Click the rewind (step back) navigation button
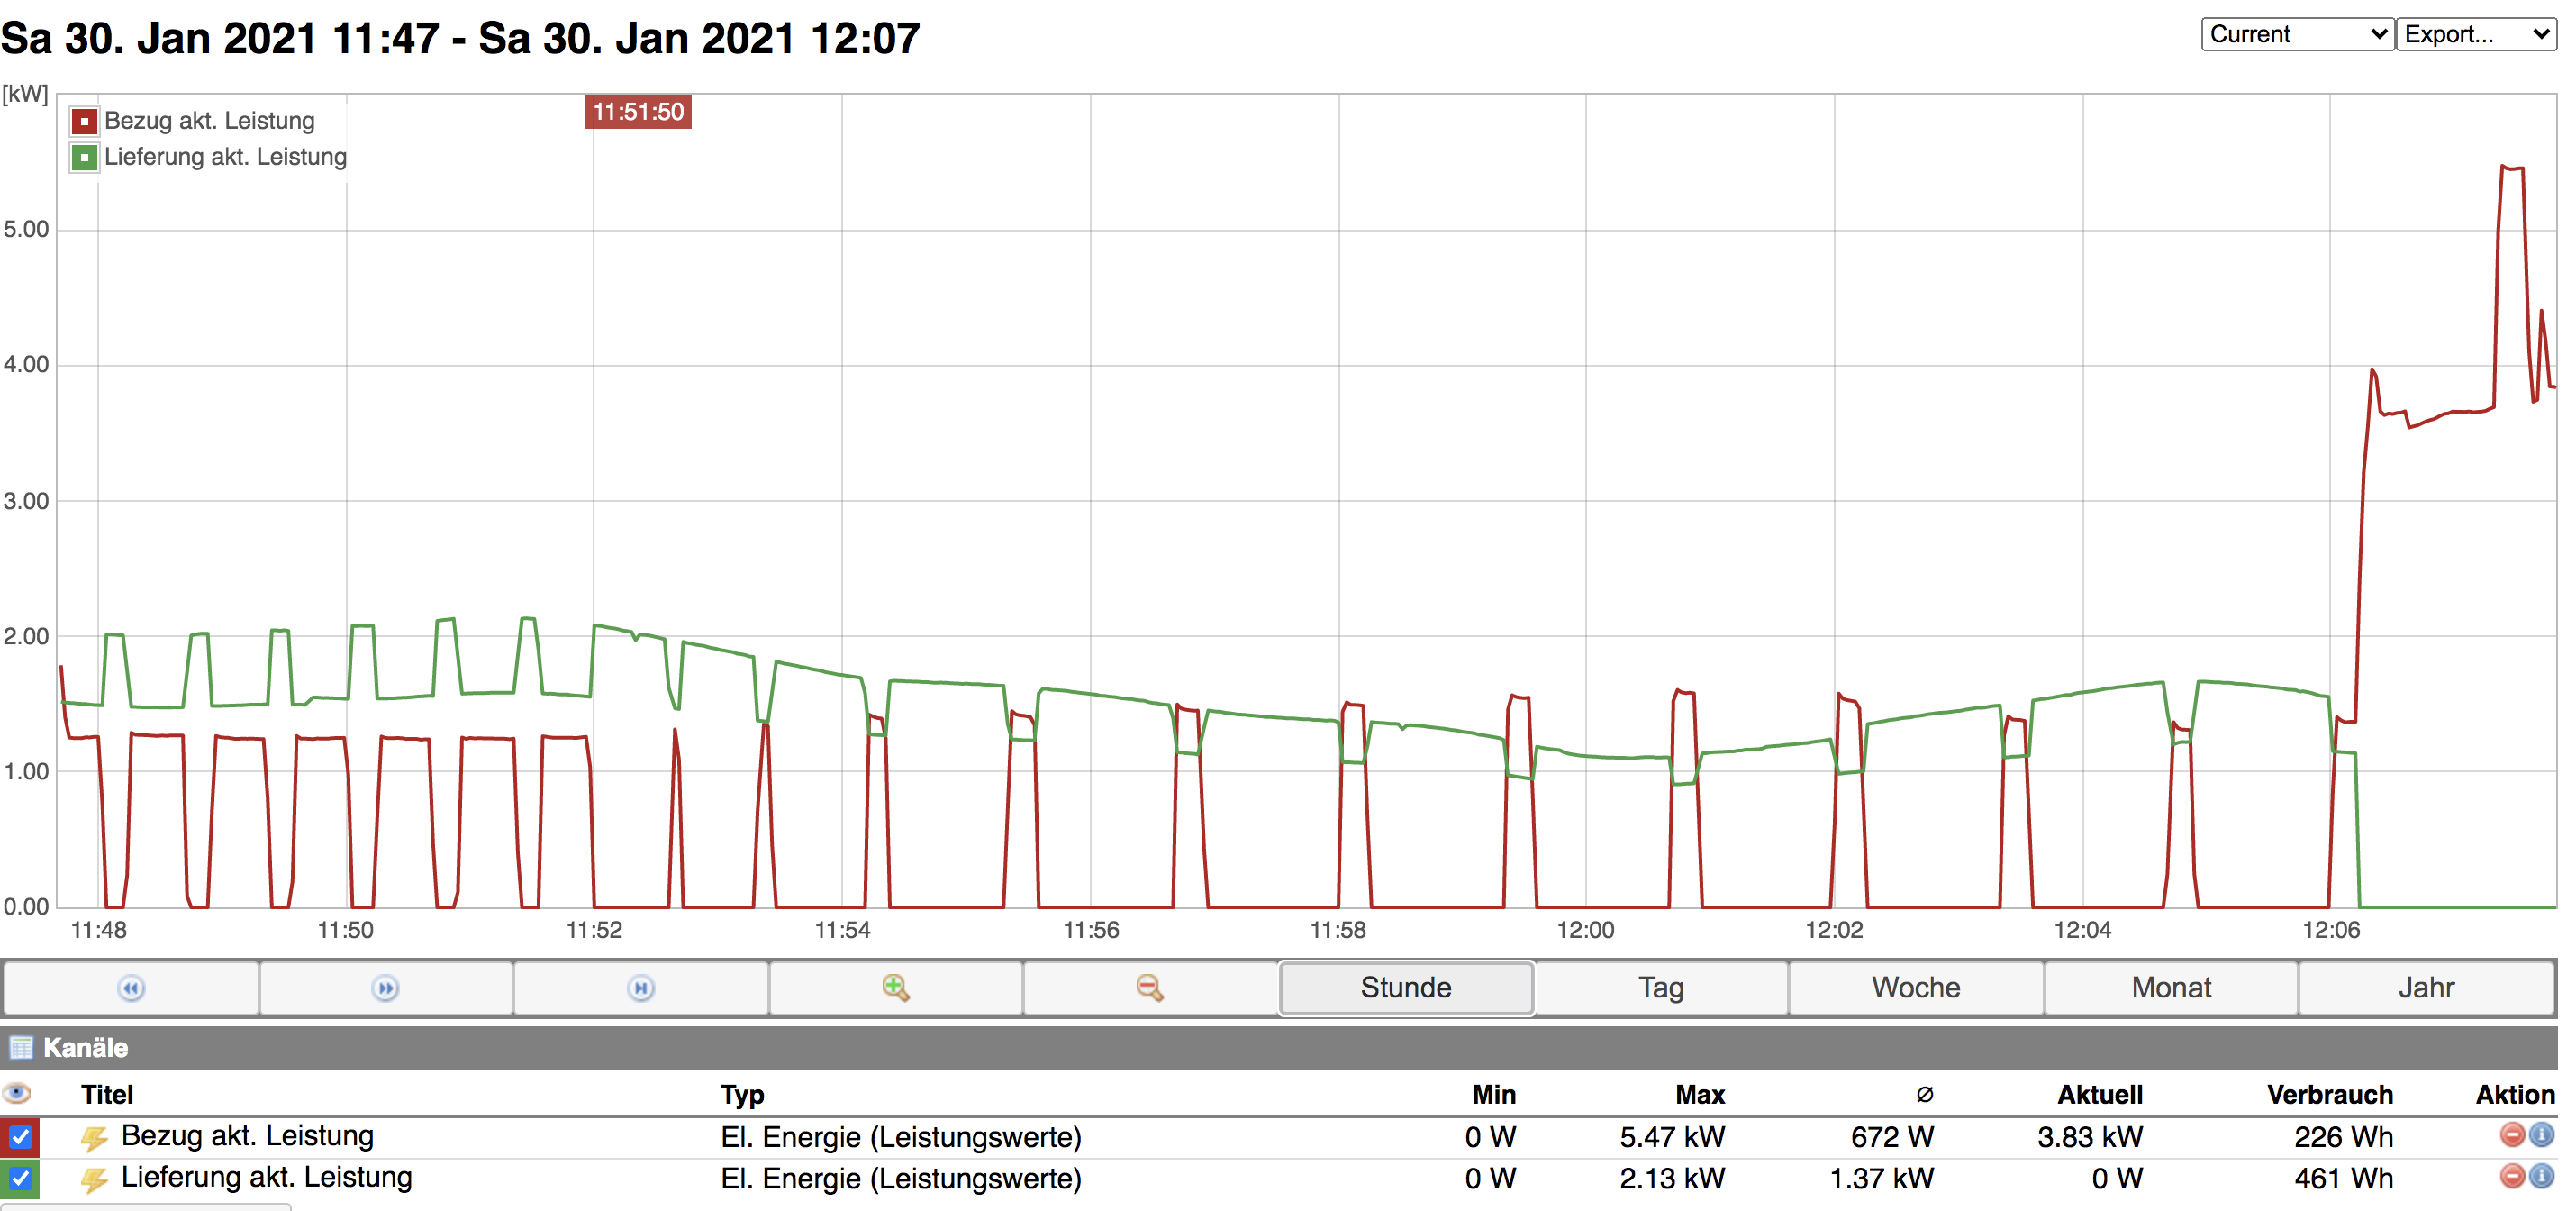2576x1211 pixels. pyautogui.click(x=131, y=988)
